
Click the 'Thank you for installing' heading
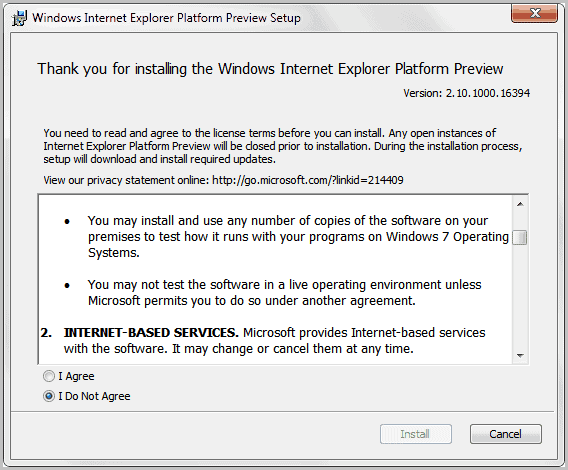(x=270, y=69)
